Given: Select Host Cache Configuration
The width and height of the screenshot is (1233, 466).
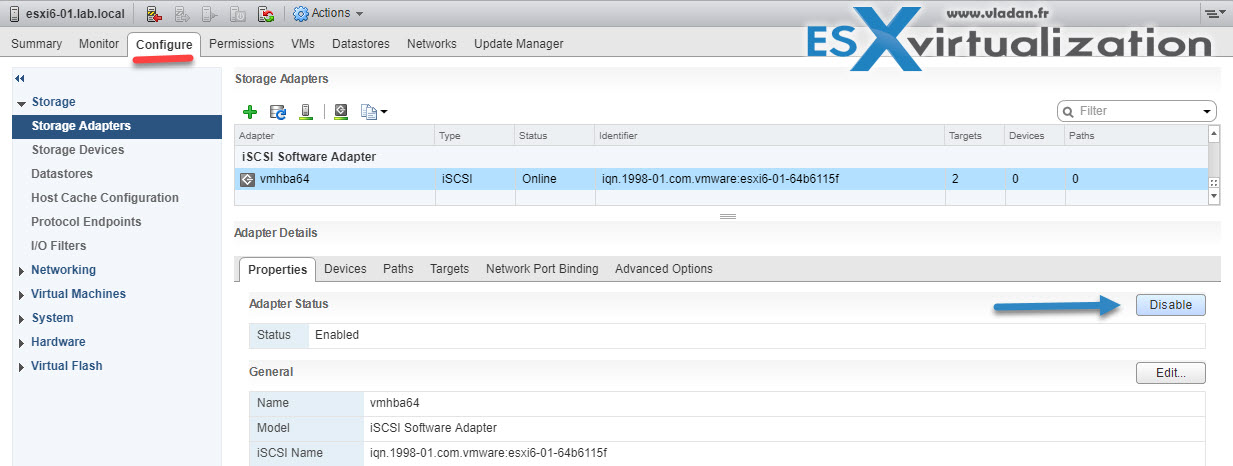Looking at the screenshot, I should tap(105, 198).
